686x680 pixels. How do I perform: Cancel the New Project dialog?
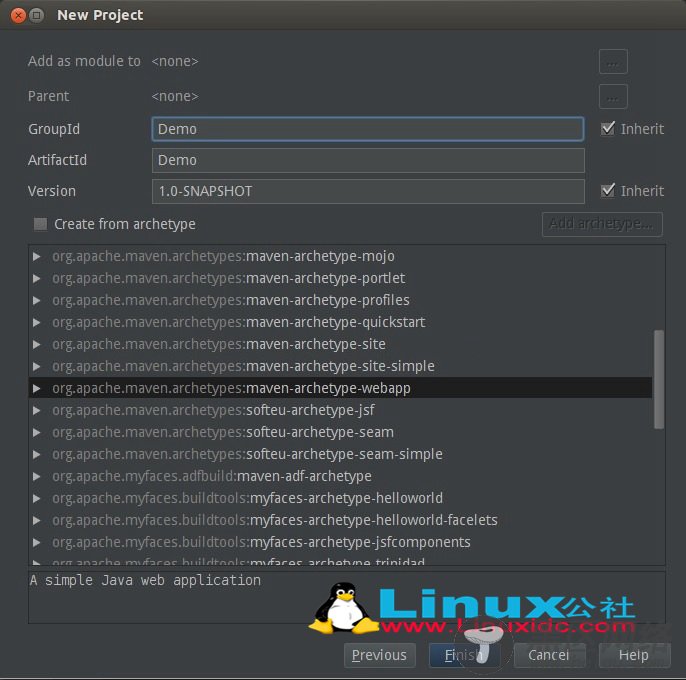click(549, 655)
